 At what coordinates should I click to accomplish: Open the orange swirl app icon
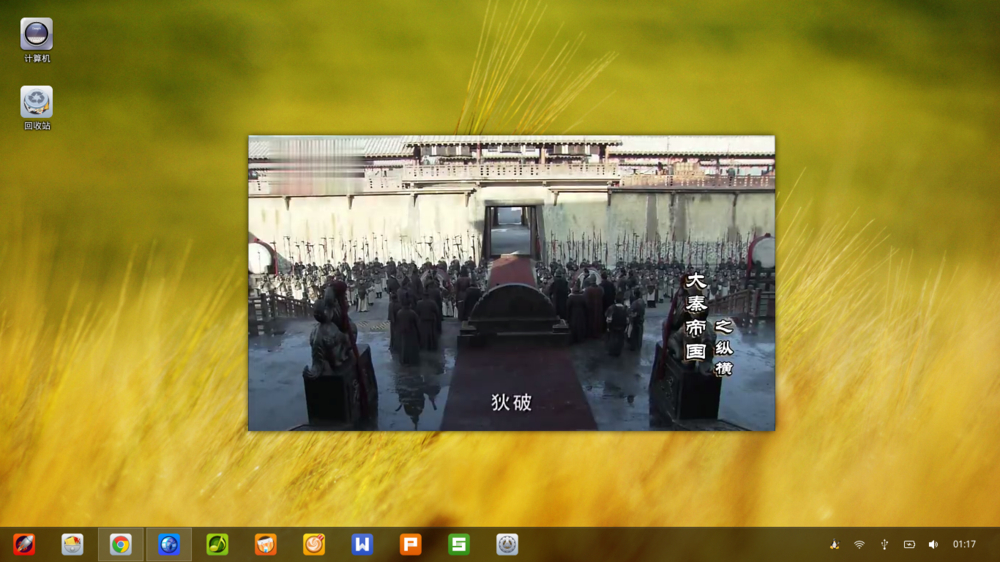[314, 544]
